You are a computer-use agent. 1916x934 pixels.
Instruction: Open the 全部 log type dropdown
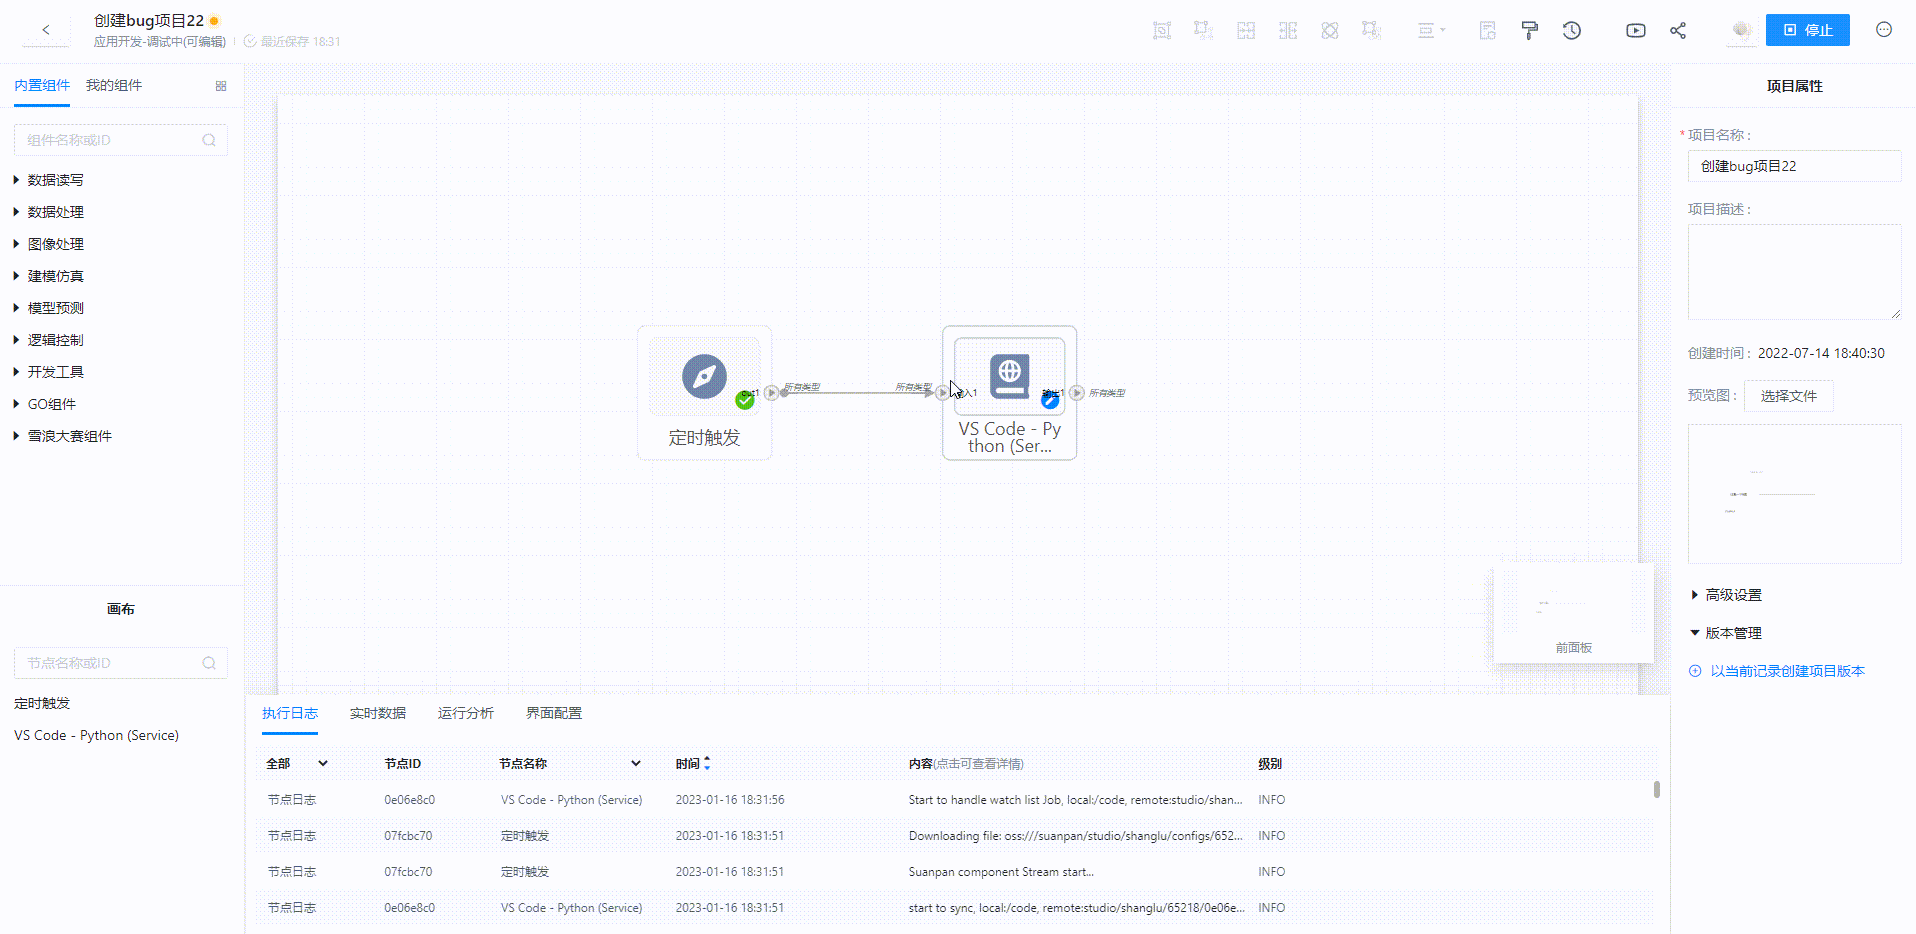(x=322, y=763)
